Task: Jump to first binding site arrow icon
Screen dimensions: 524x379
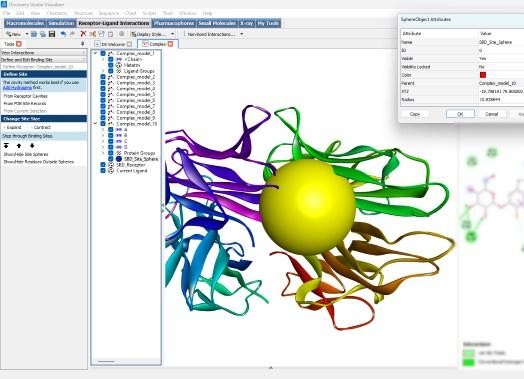Action: [x=6, y=146]
